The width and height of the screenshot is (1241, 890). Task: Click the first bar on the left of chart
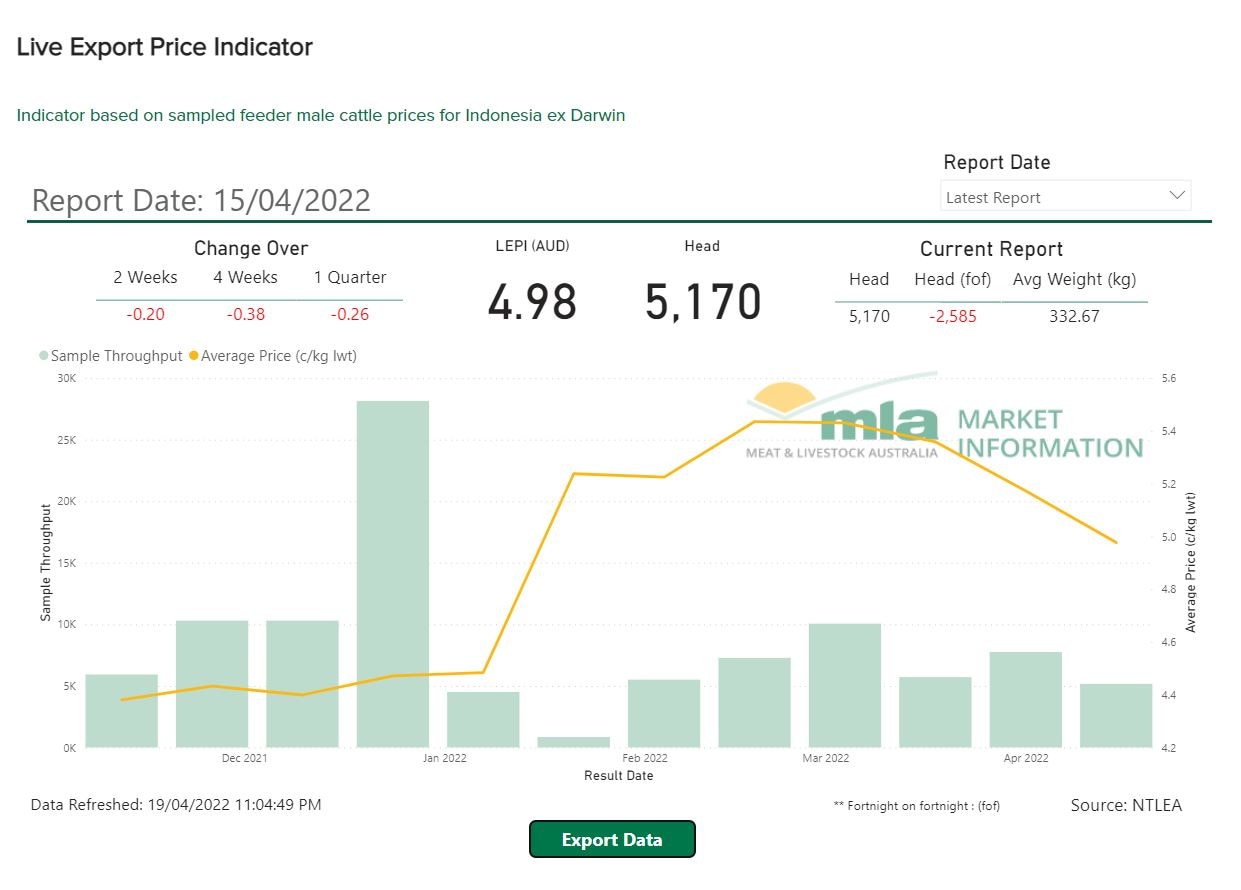pyautogui.click(x=121, y=710)
